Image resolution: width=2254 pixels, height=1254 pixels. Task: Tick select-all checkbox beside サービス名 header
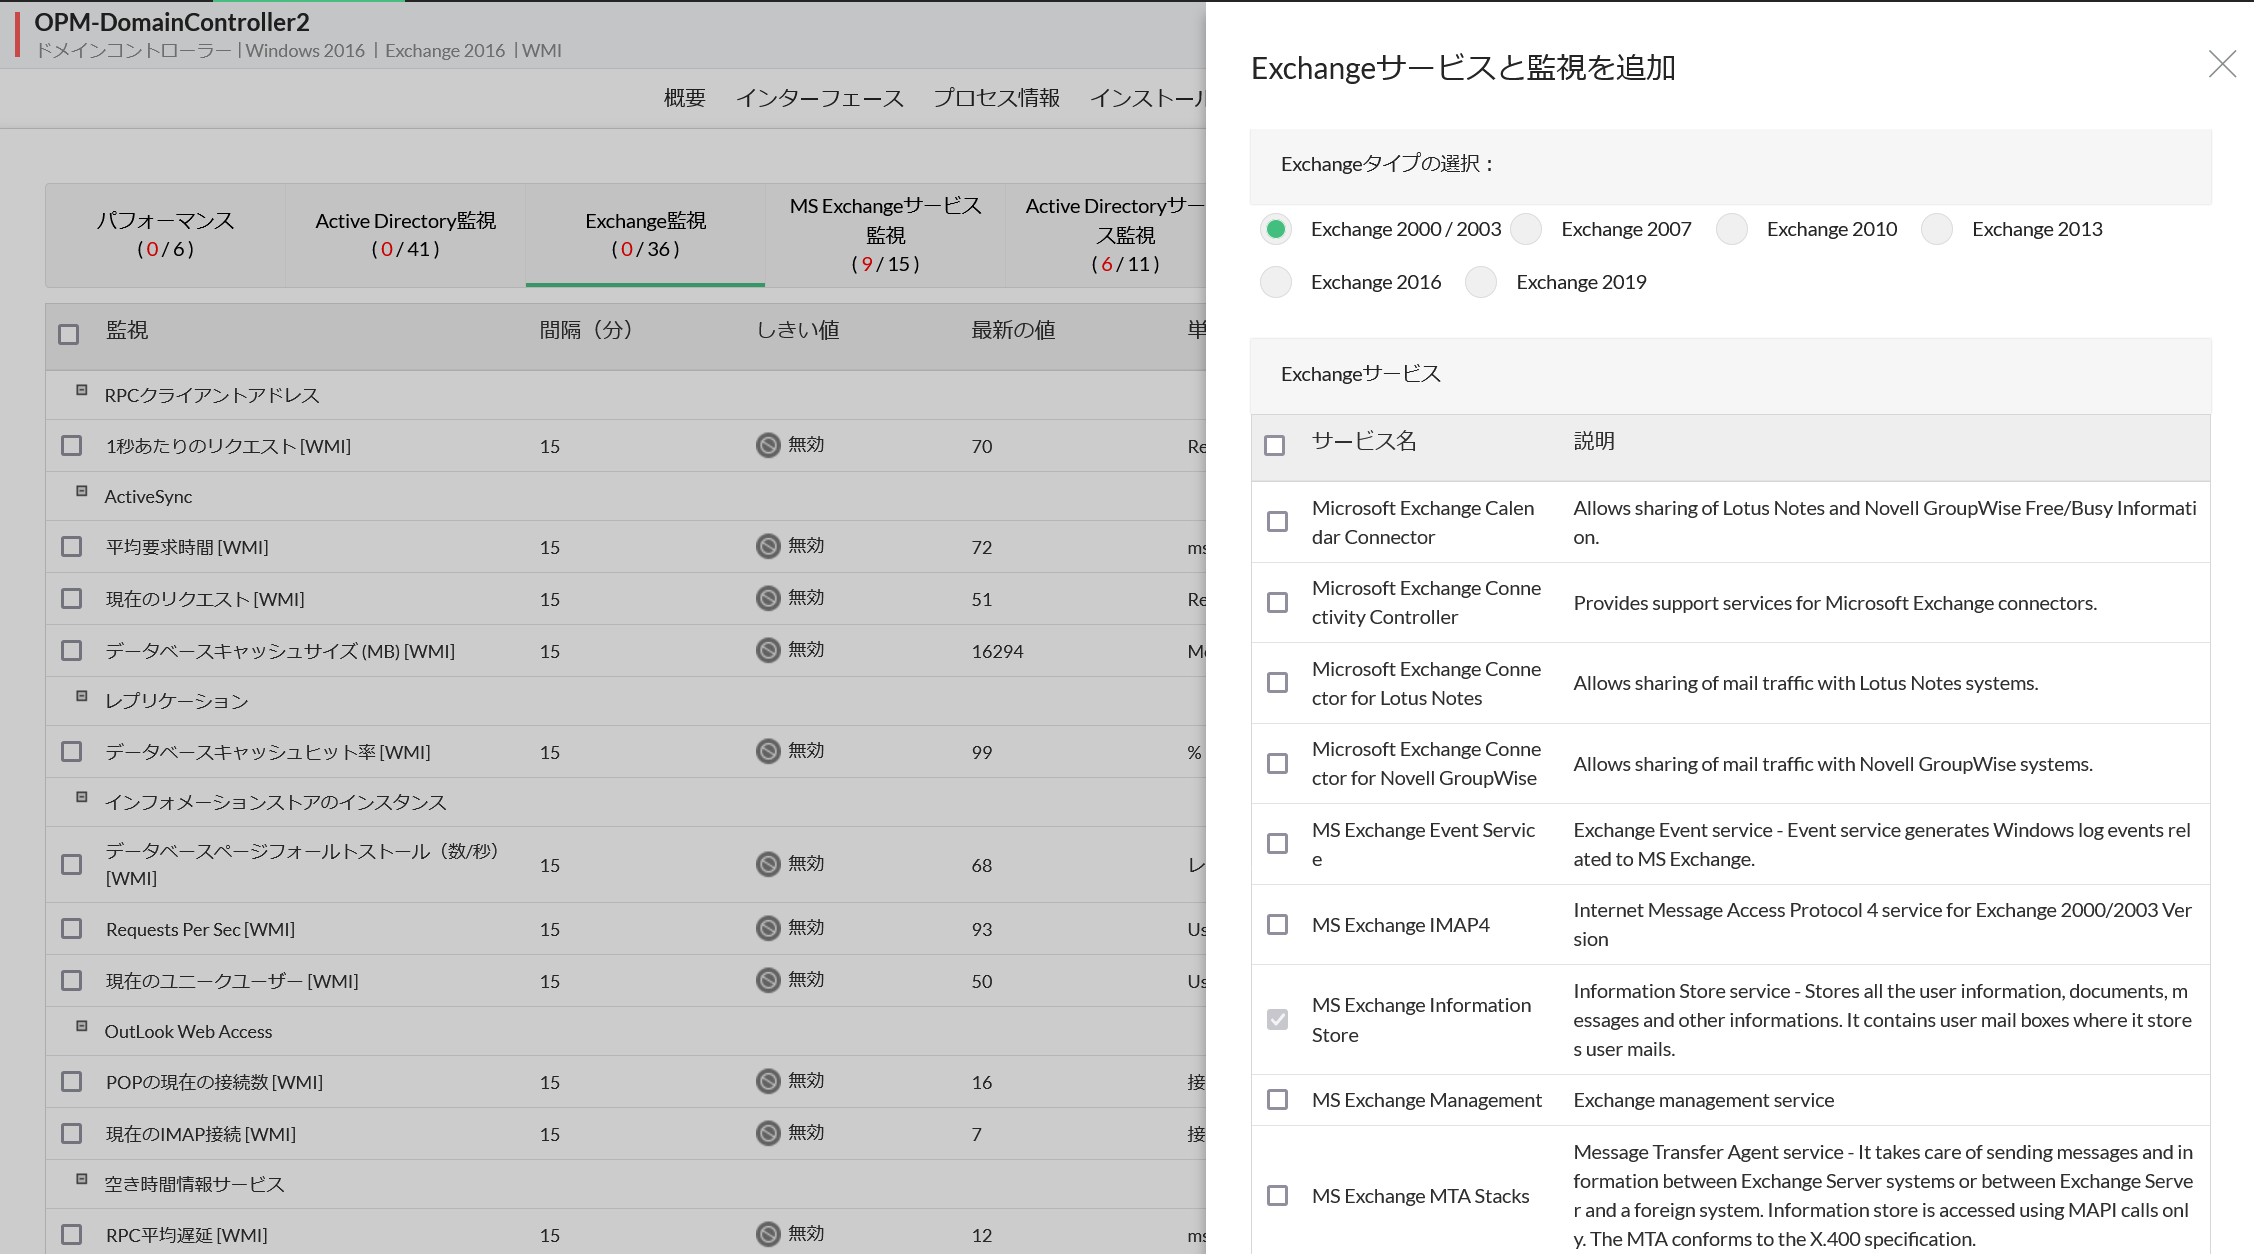1274,445
